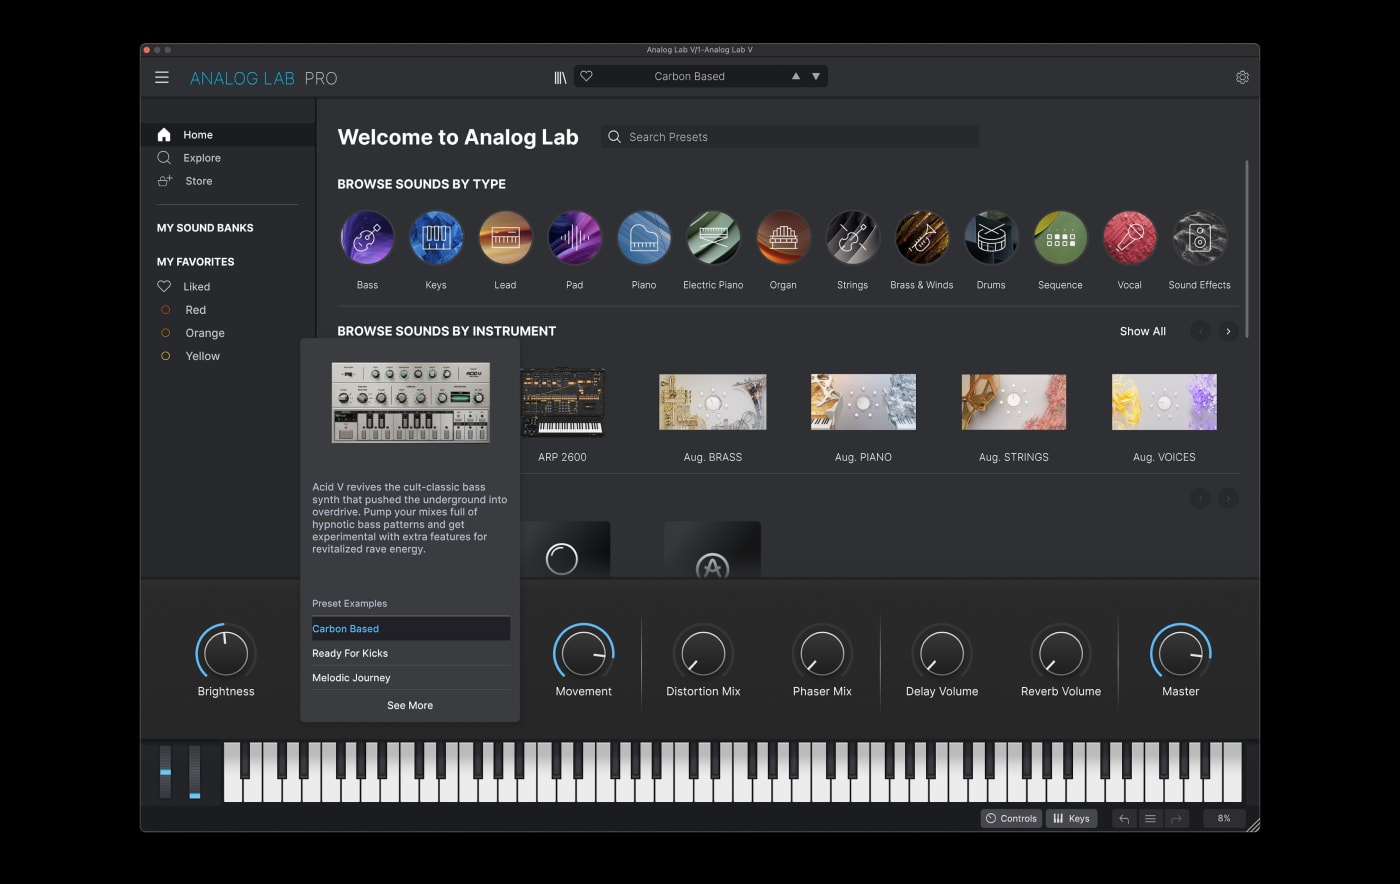This screenshot has width=1400, height=884.
Task: Browse Bass sound type icon
Action: pyautogui.click(x=367, y=238)
